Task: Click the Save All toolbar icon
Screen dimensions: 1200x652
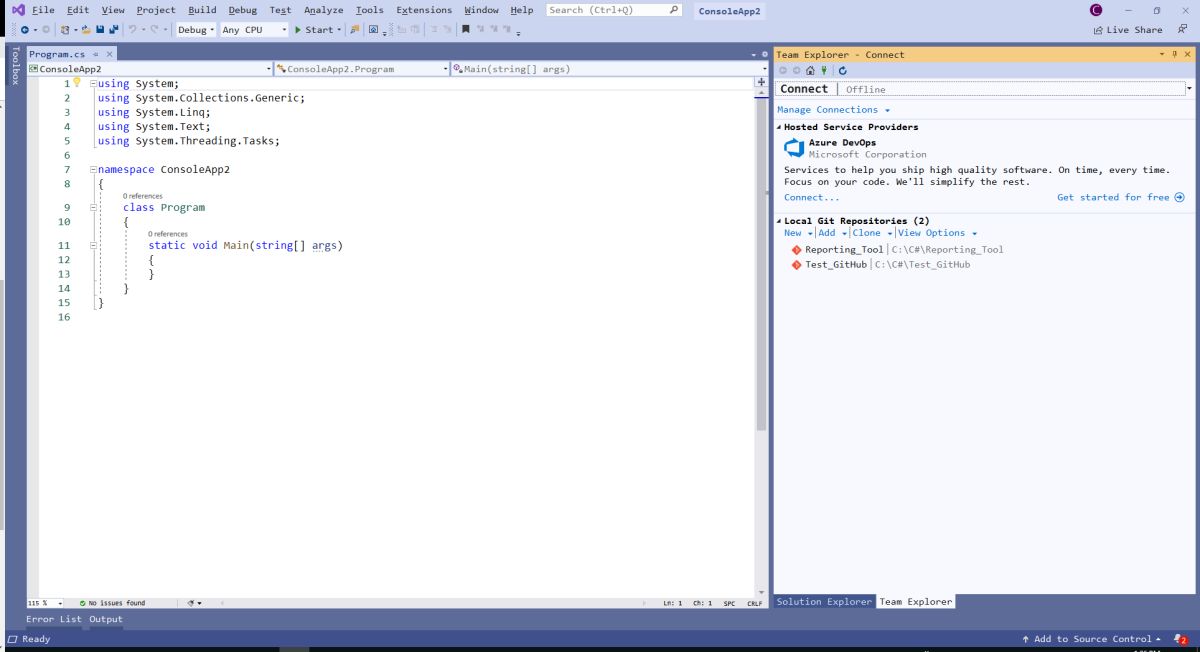Action: pyautogui.click(x=115, y=30)
